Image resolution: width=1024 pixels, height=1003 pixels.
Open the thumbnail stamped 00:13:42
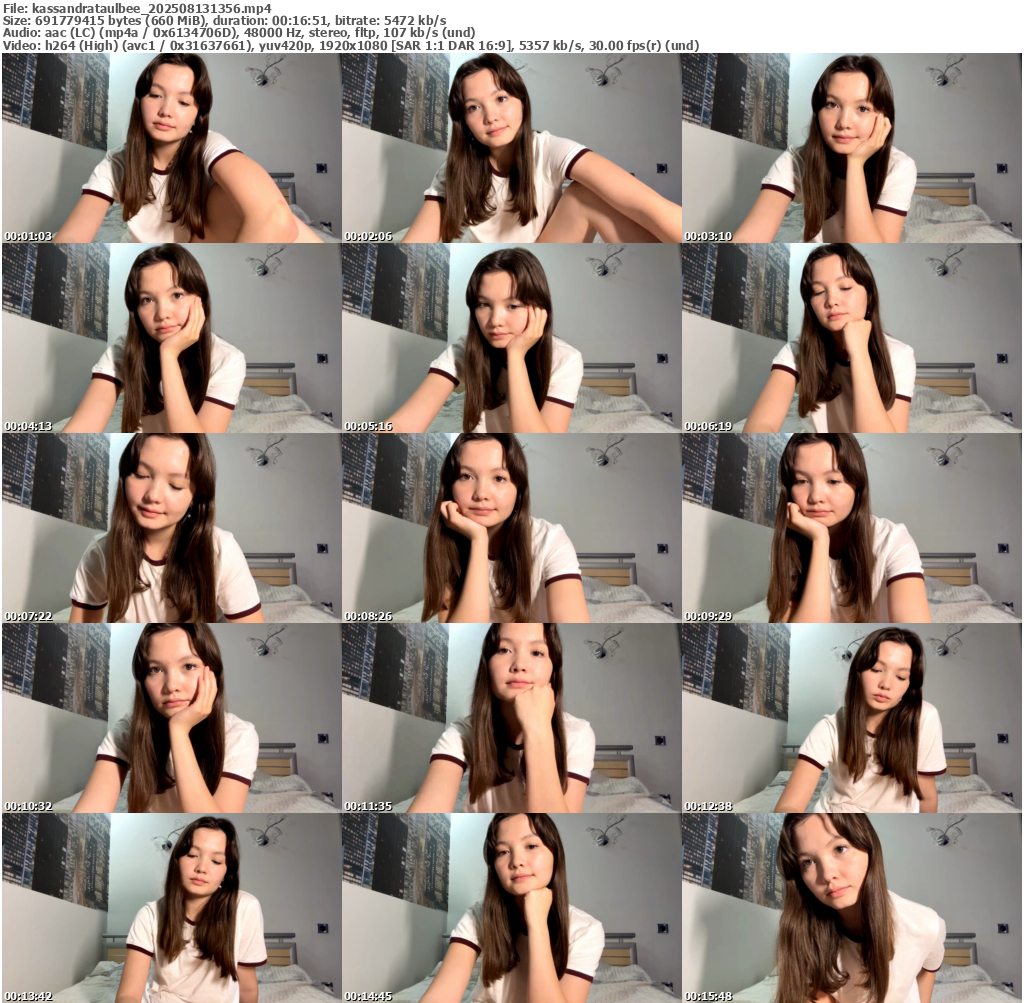click(171, 908)
